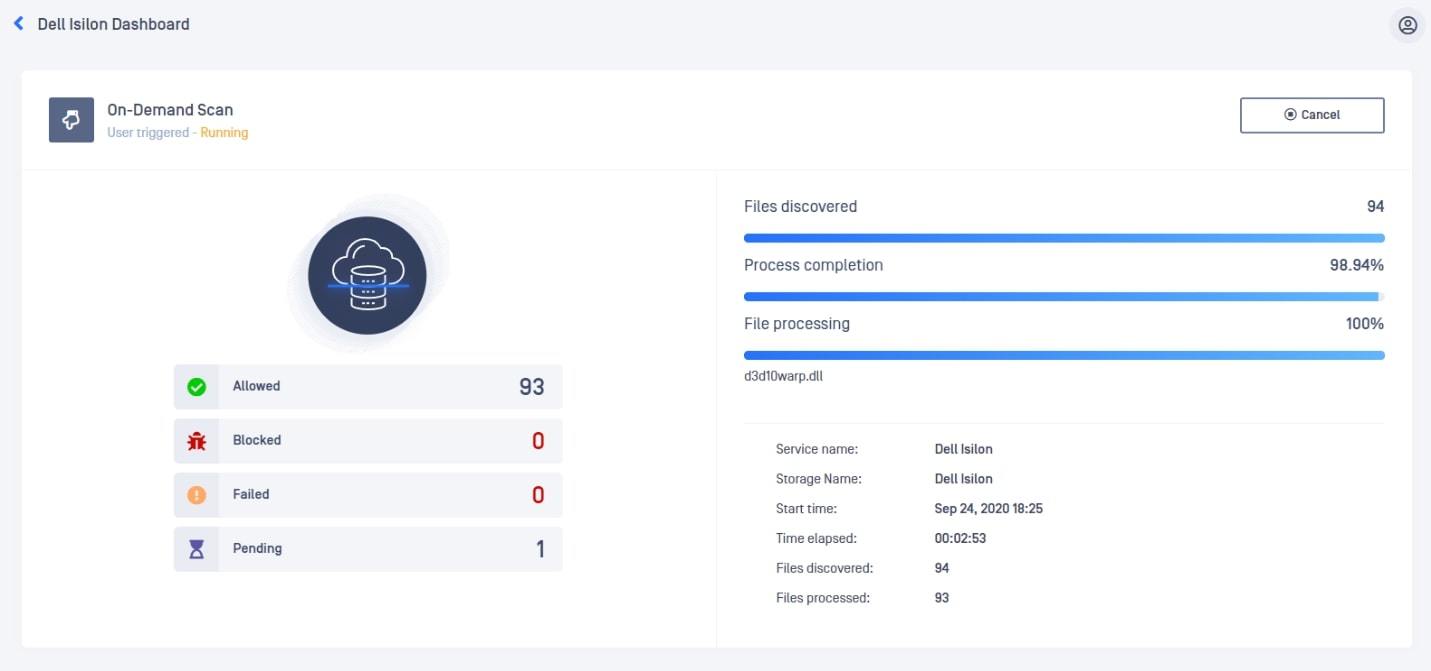Screen dimensions: 1431x671
Task: Select the Blocked count row
Action: [368, 441]
